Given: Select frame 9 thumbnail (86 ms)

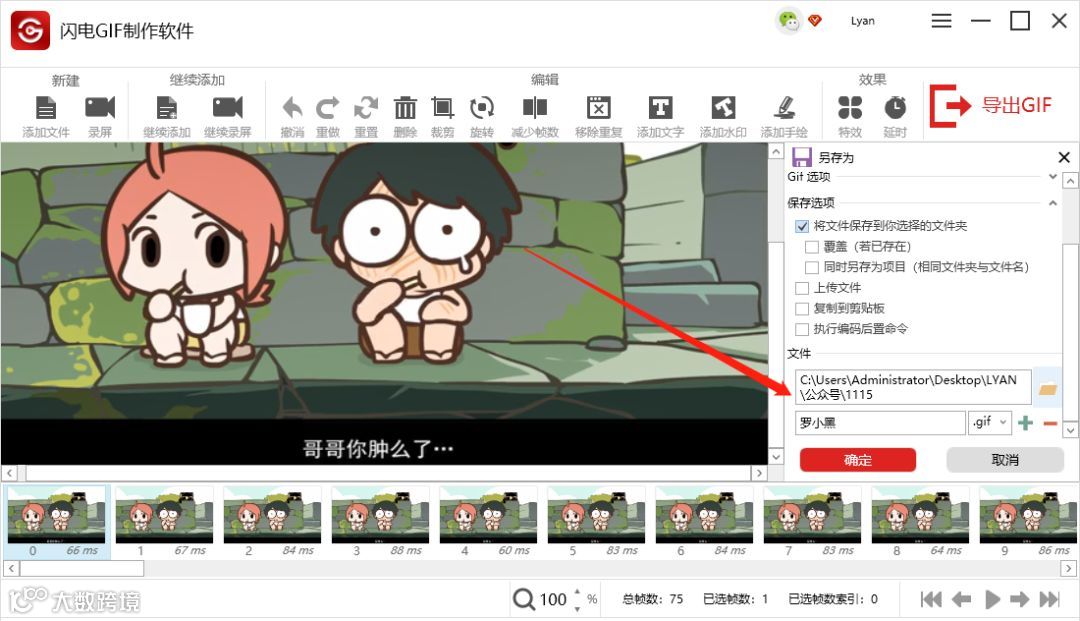Looking at the screenshot, I should click(x=1028, y=522).
